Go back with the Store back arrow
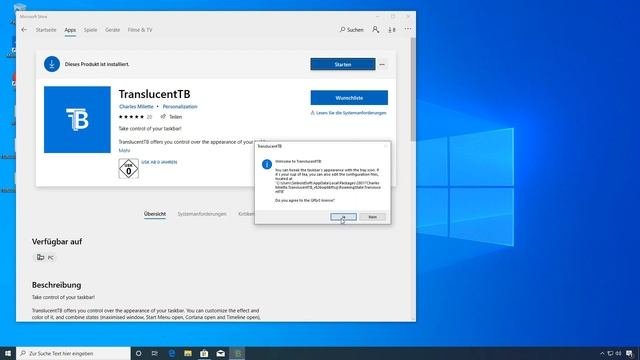Image resolution: width=640 pixels, height=360 pixels. [24, 30]
